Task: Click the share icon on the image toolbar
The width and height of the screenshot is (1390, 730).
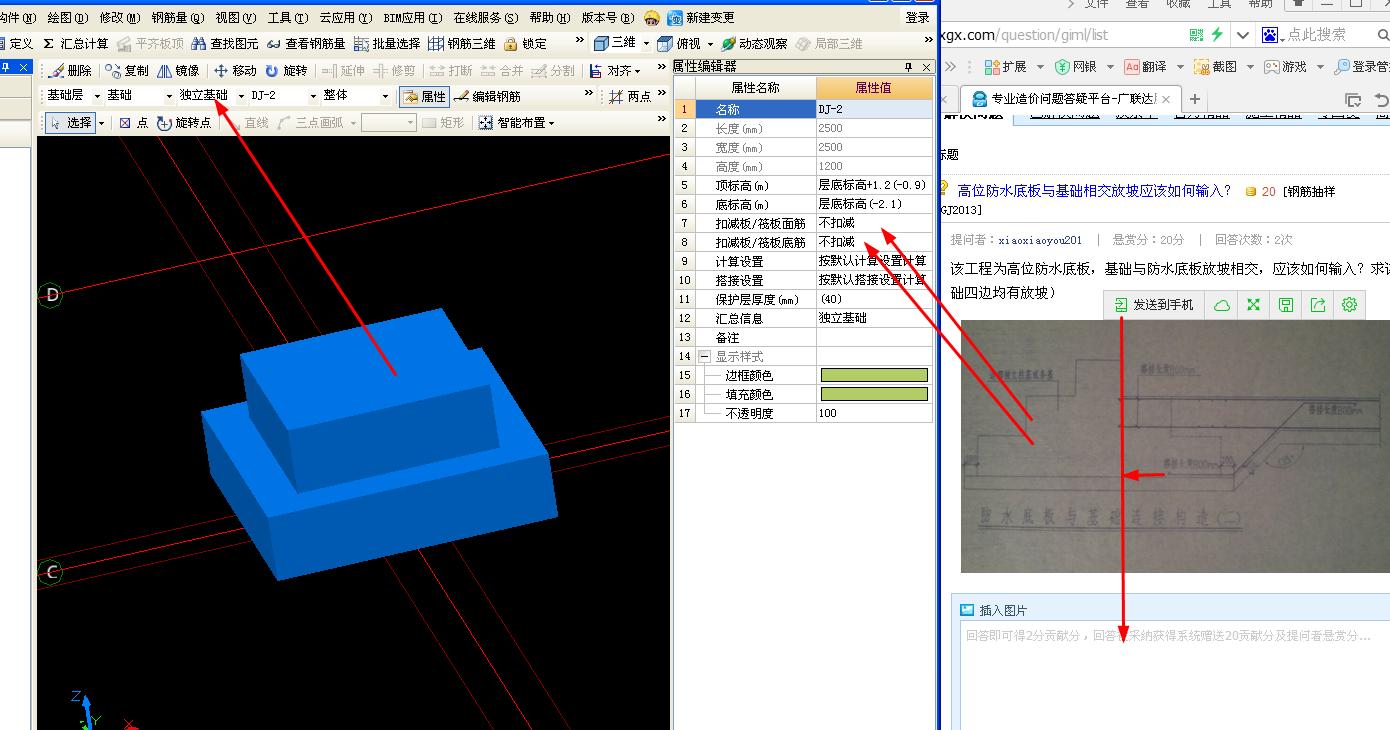Action: point(1317,305)
